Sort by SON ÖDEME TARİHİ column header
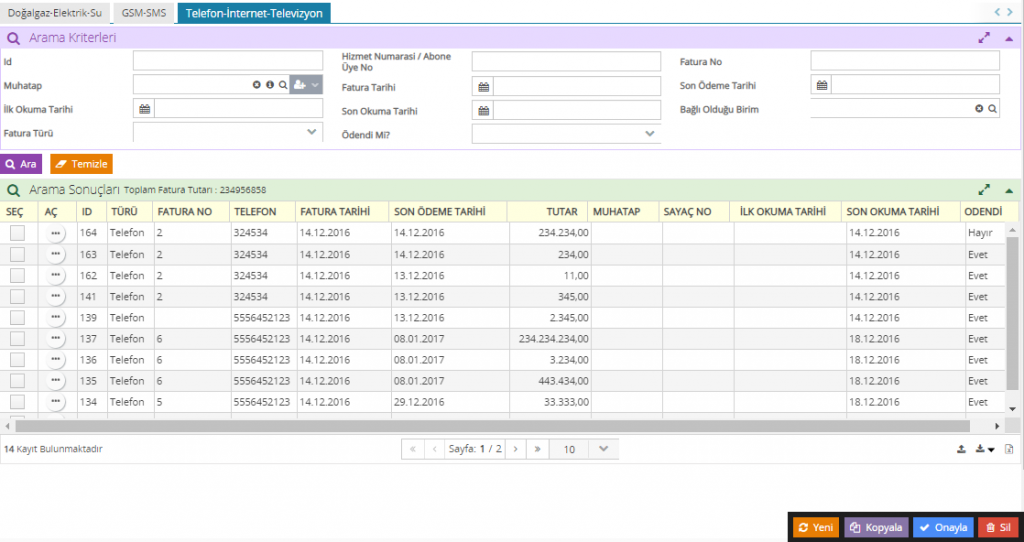Viewport: 1024px width, 542px height. point(440,212)
